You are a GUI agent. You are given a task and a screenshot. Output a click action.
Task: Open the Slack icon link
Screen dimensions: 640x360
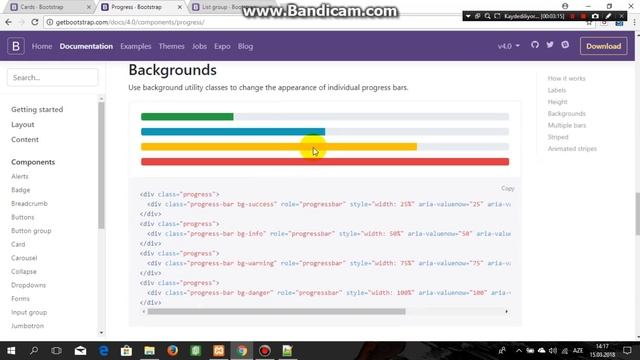click(x=565, y=45)
